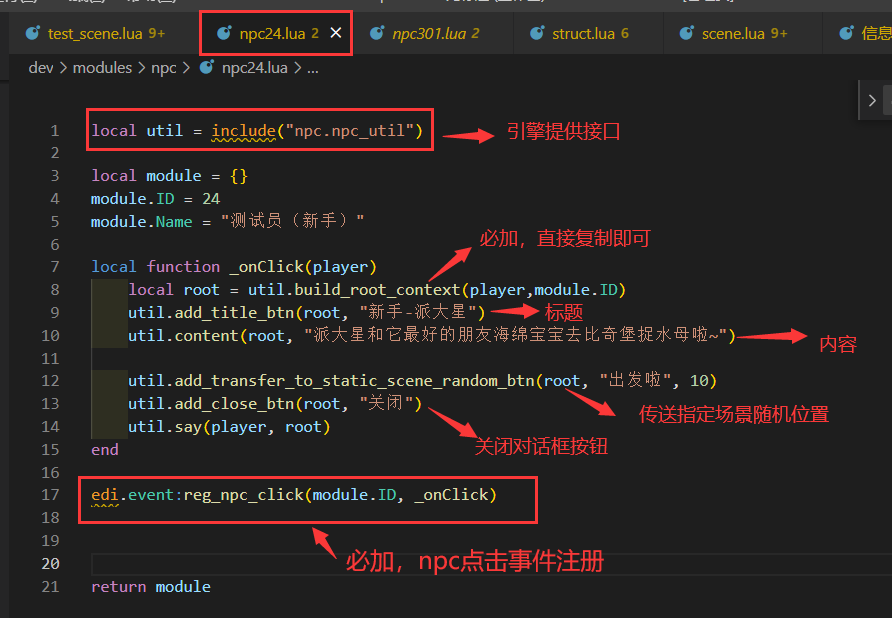The height and width of the screenshot is (618, 892).
Task: Click the underlined 'include' call on line 1
Action: [x=242, y=131]
